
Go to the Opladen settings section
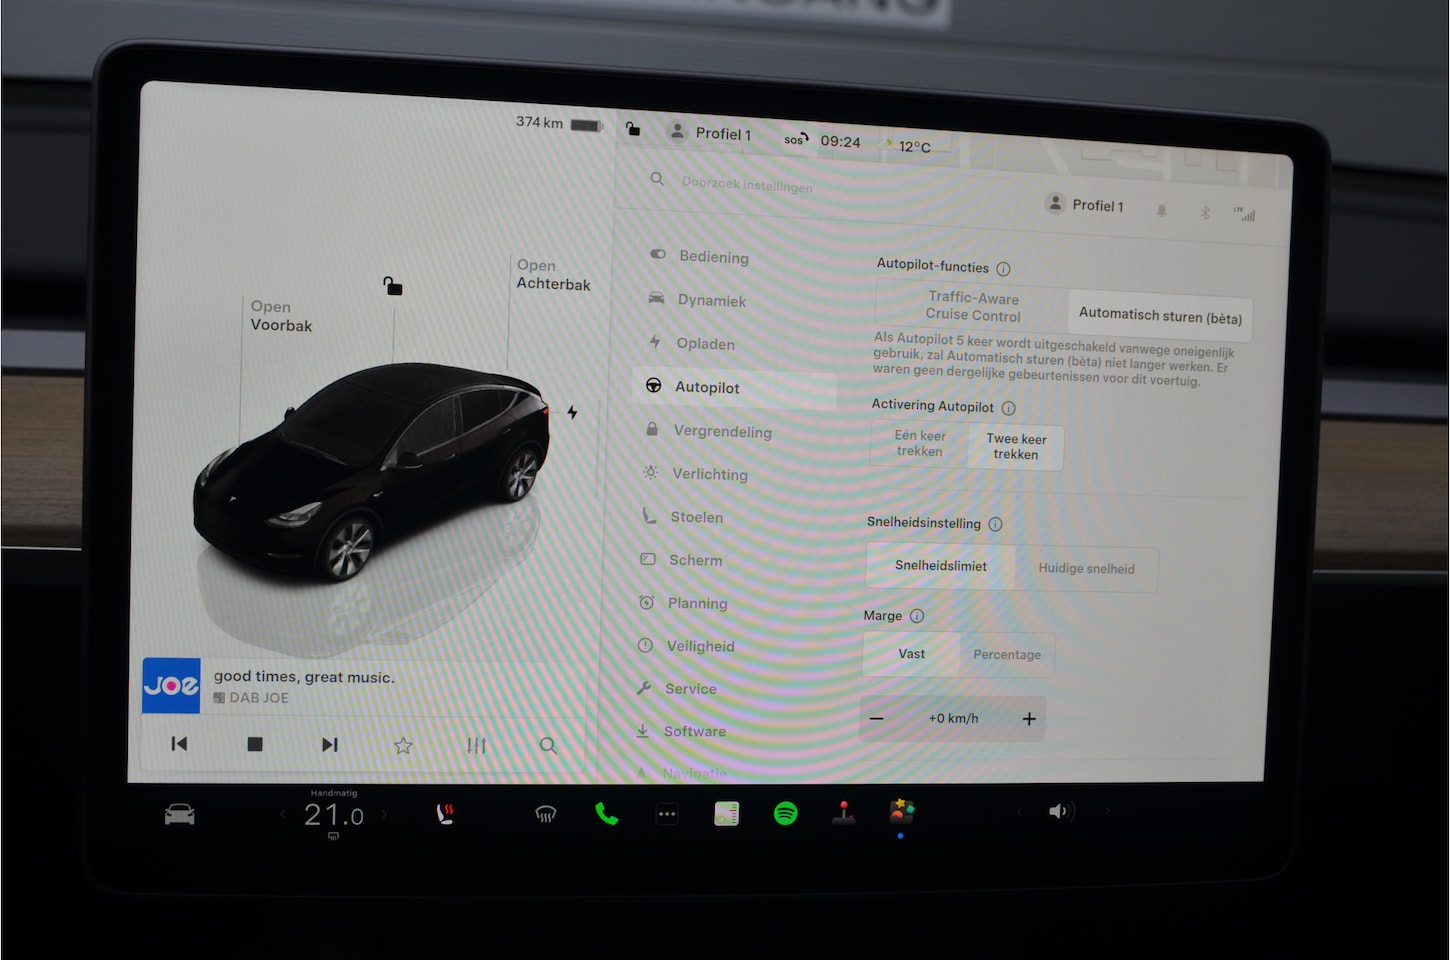pyautogui.click(x=705, y=343)
